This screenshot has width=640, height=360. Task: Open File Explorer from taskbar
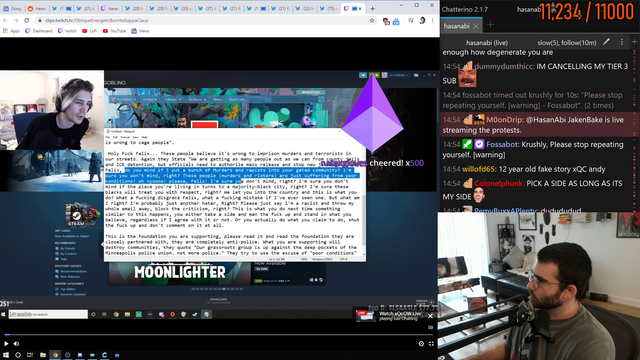coord(42,355)
